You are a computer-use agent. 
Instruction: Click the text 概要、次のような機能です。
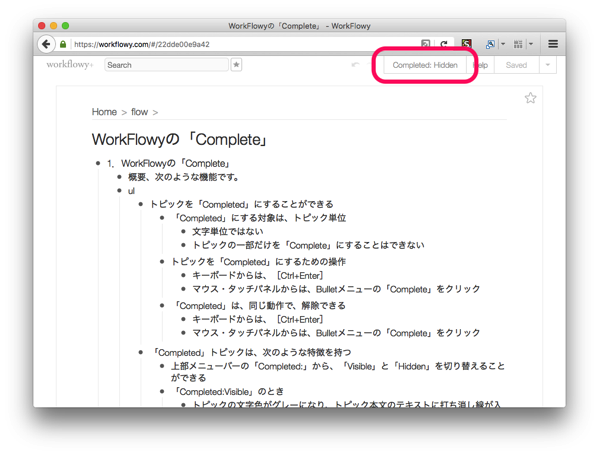pyautogui.click(x=183, y=177)
